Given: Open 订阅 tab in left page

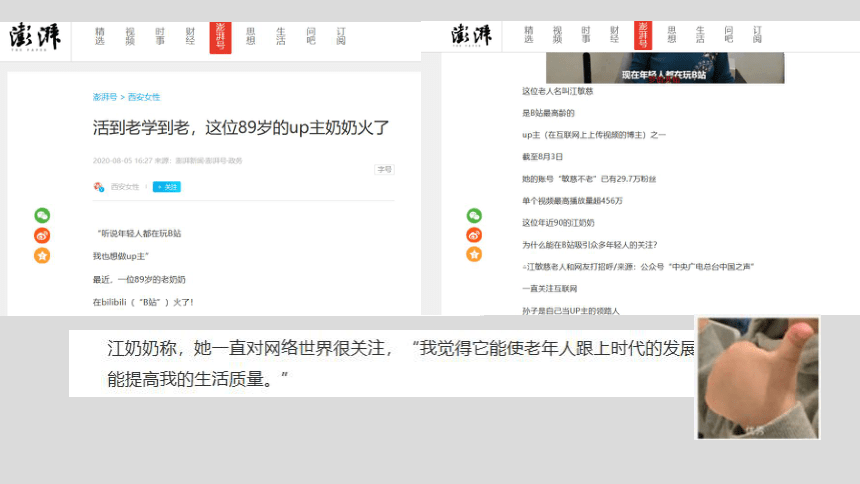Looking at the screenshot, I should [341, 36].
